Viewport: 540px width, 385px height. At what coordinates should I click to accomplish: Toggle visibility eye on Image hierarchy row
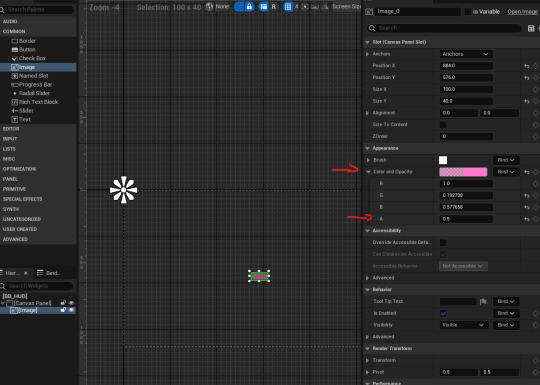(x=72, y=310)
